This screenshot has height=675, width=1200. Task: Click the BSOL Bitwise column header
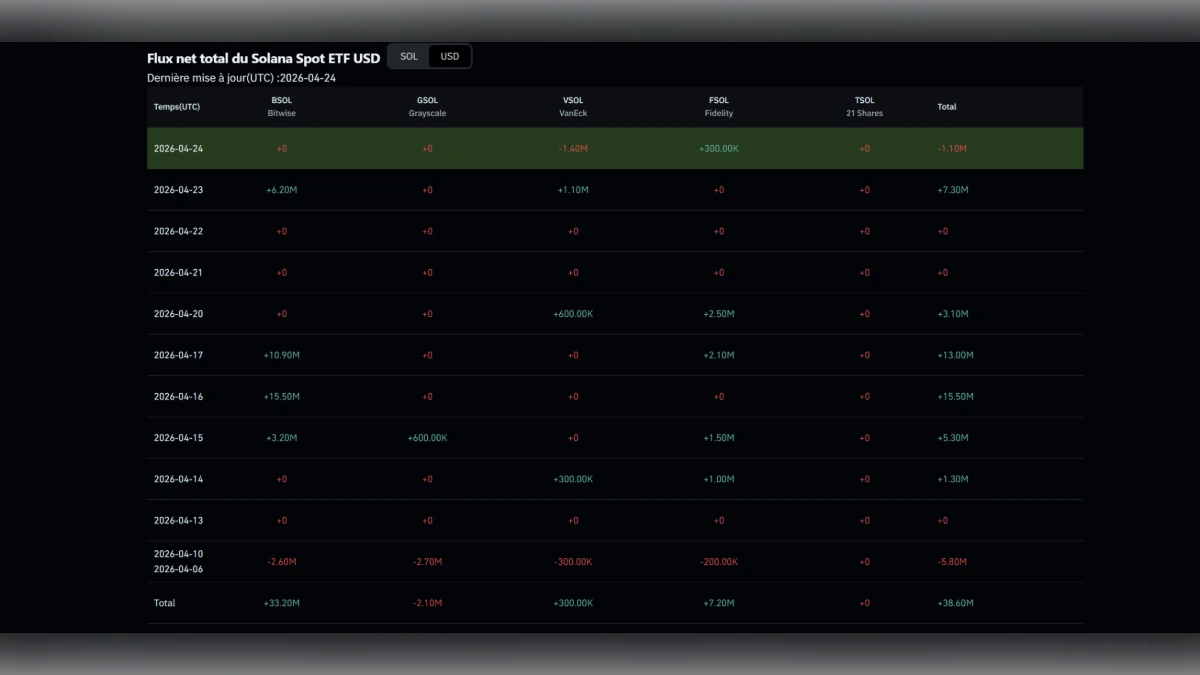coord(281,107)
